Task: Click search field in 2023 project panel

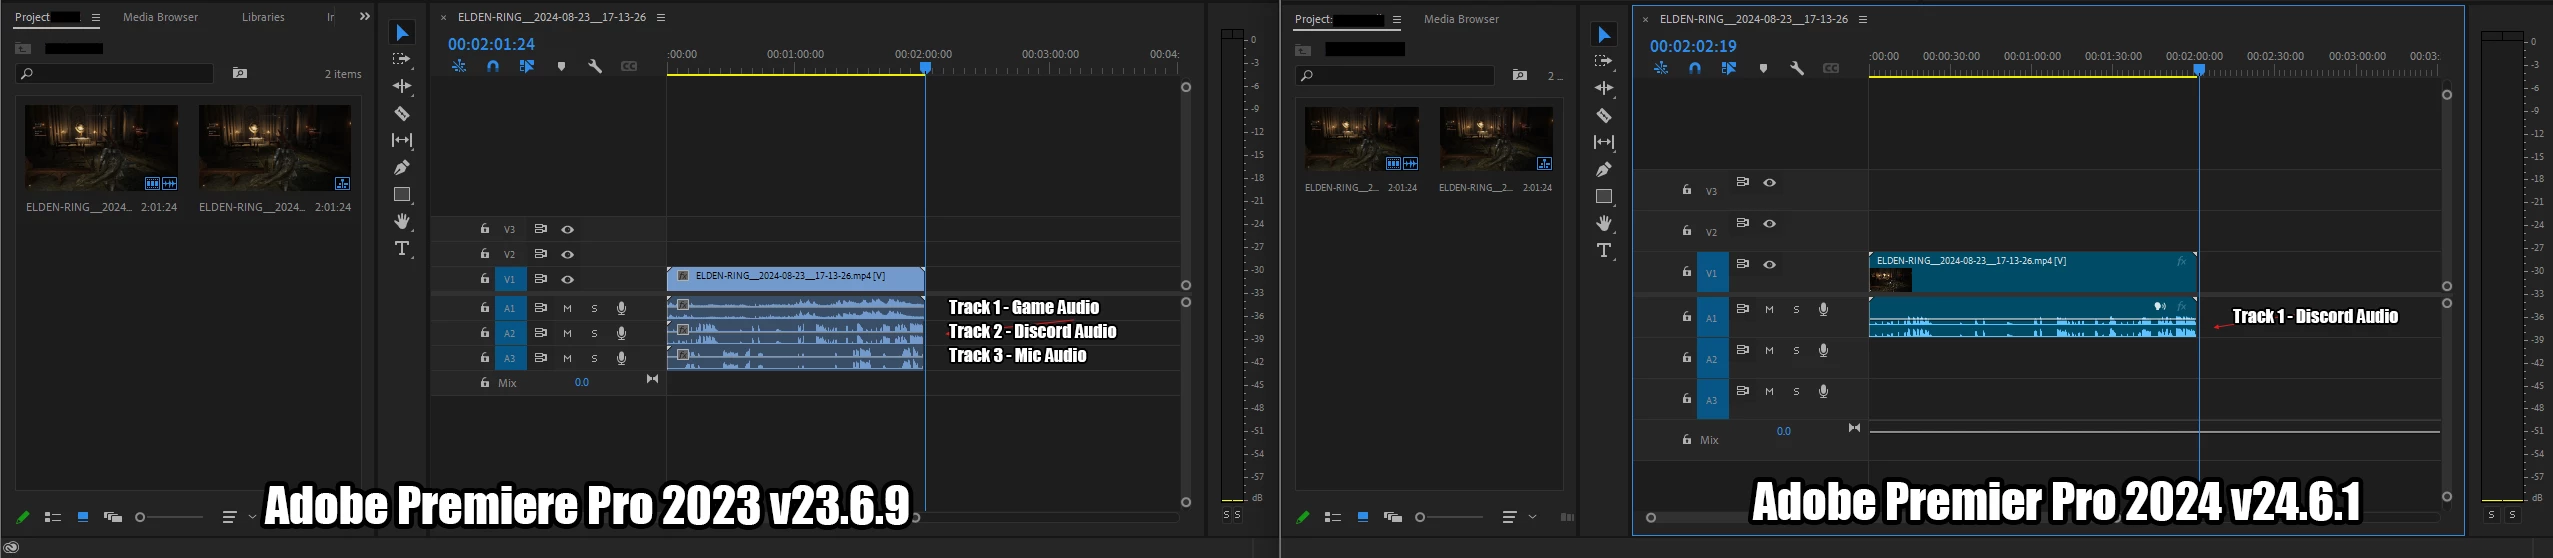Action: 115,74
